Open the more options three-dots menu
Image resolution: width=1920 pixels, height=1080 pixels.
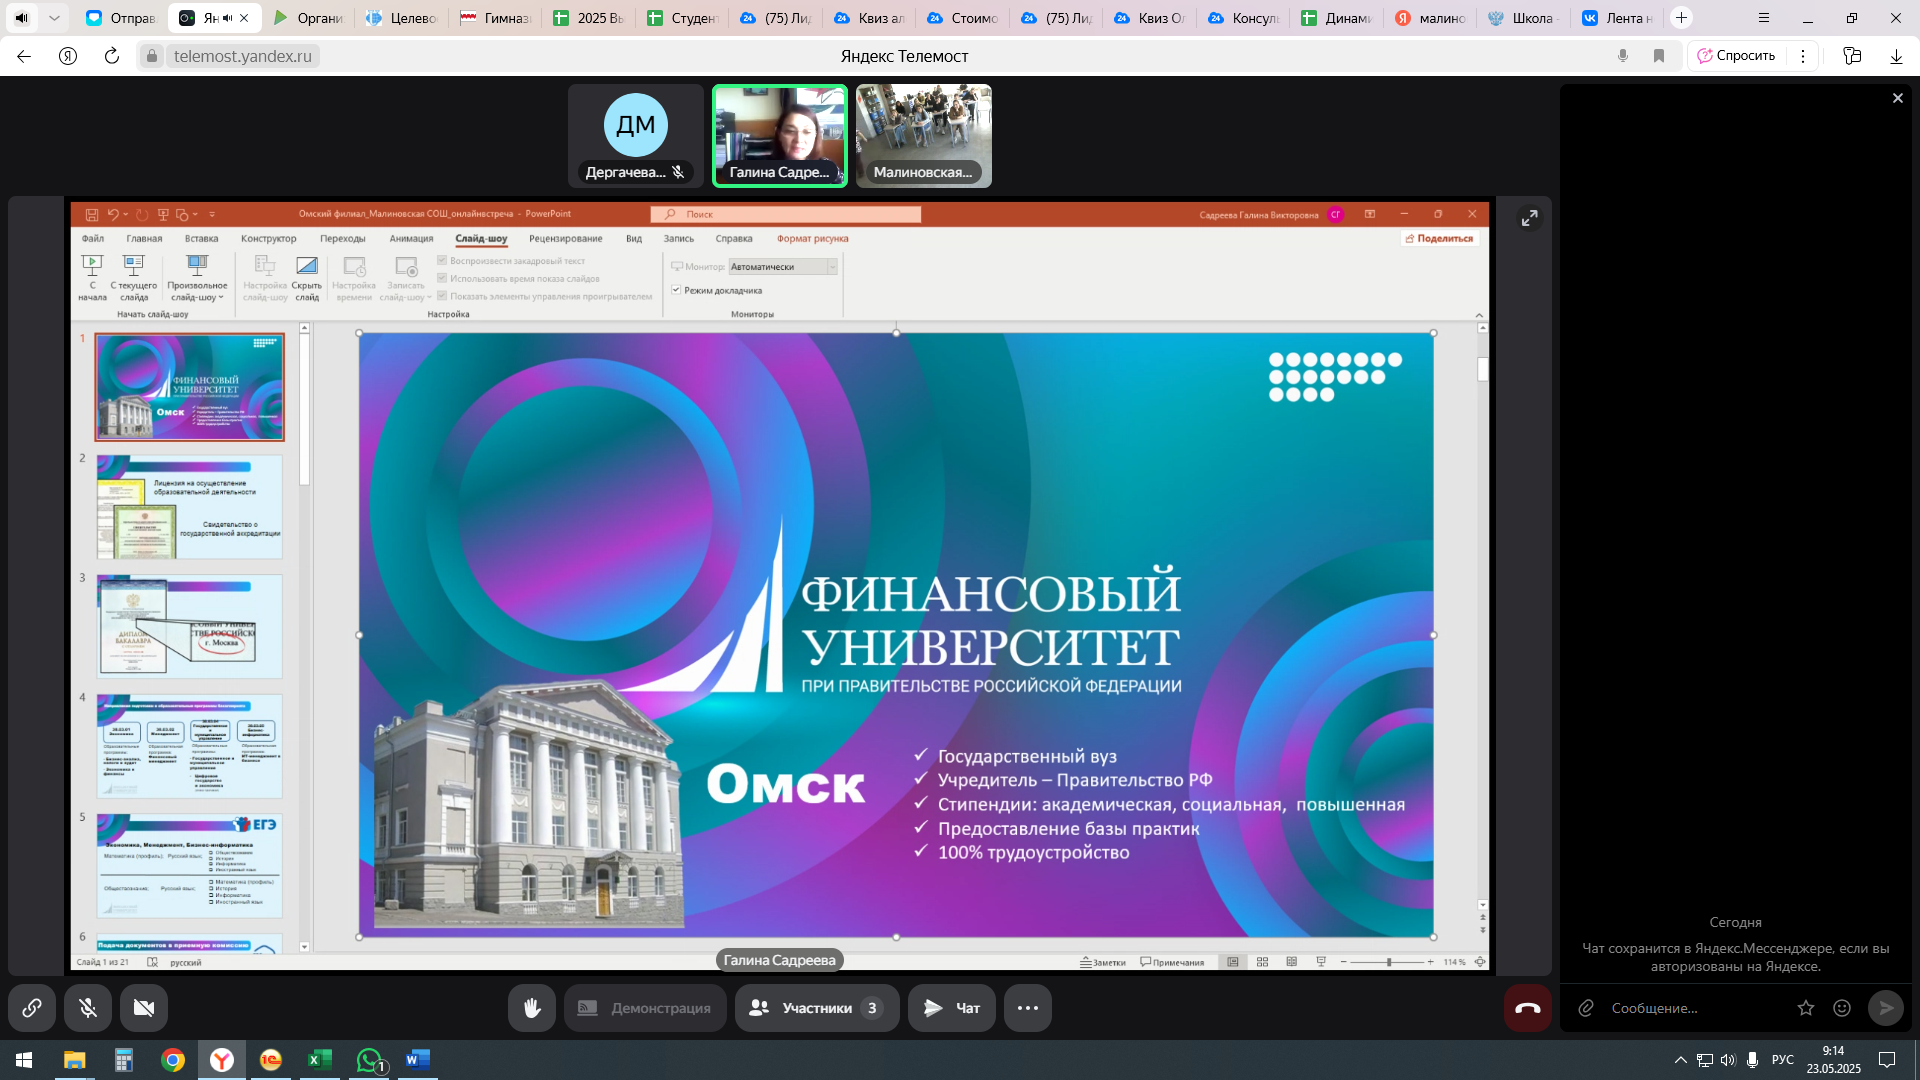(1028, 1008)
